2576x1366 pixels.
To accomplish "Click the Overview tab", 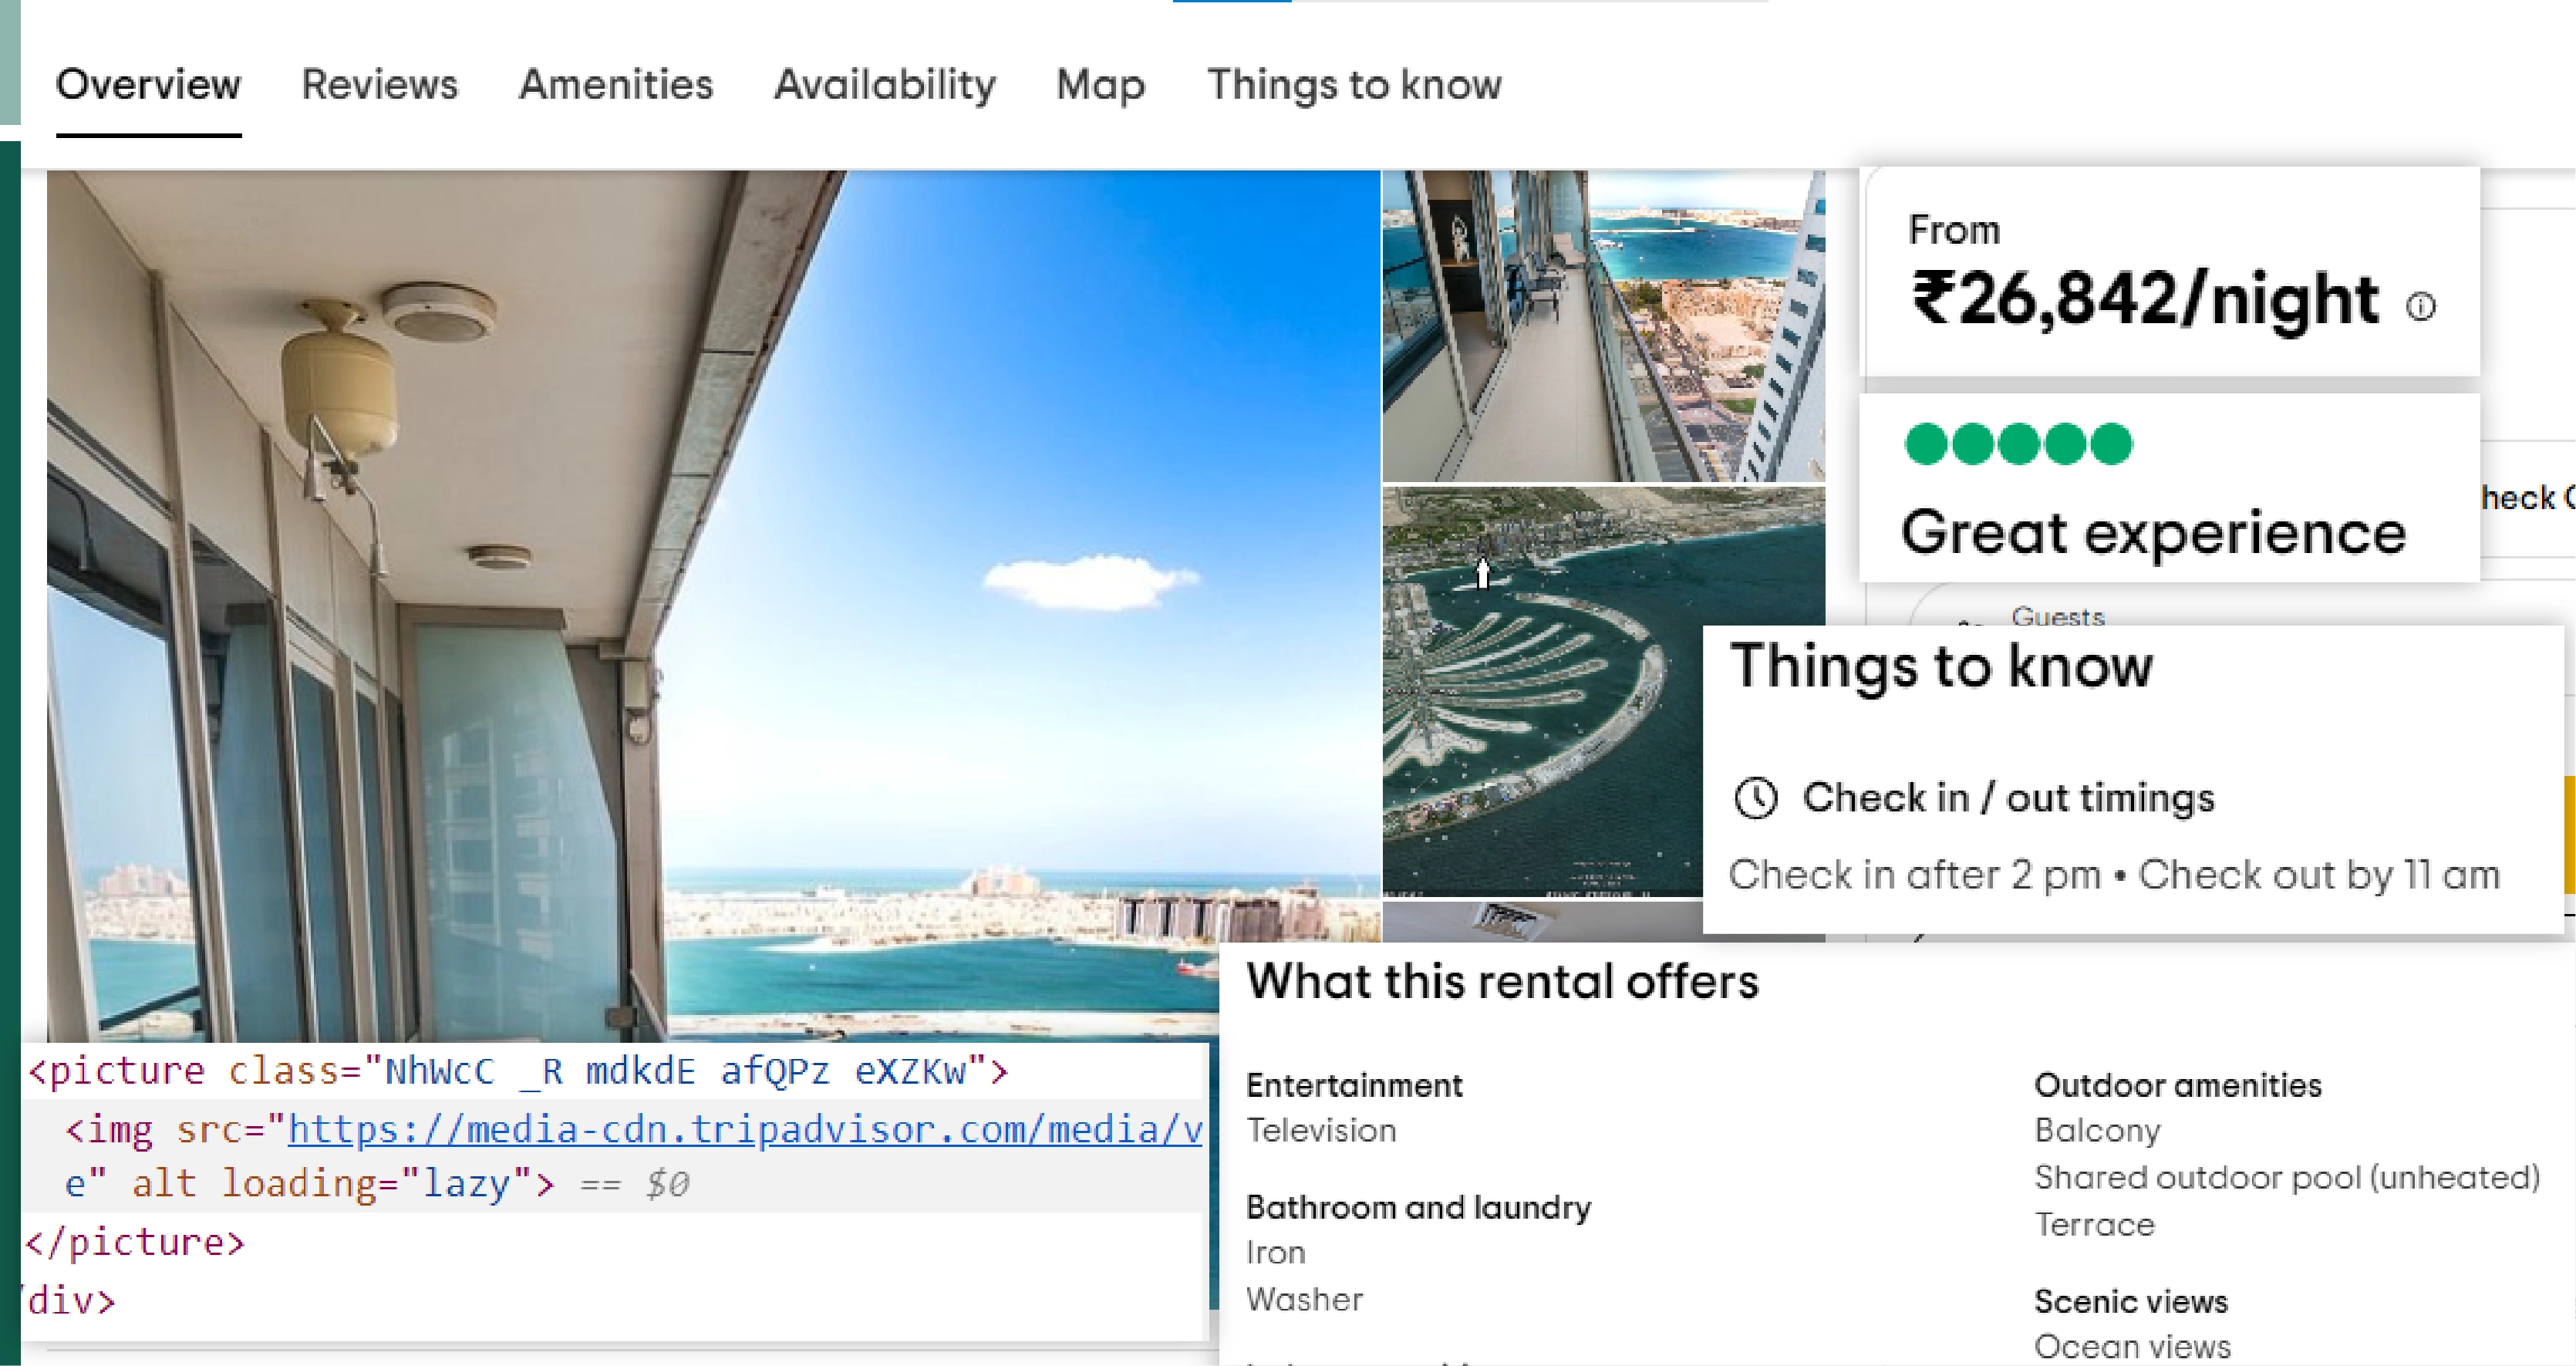I will coord(148,85).
